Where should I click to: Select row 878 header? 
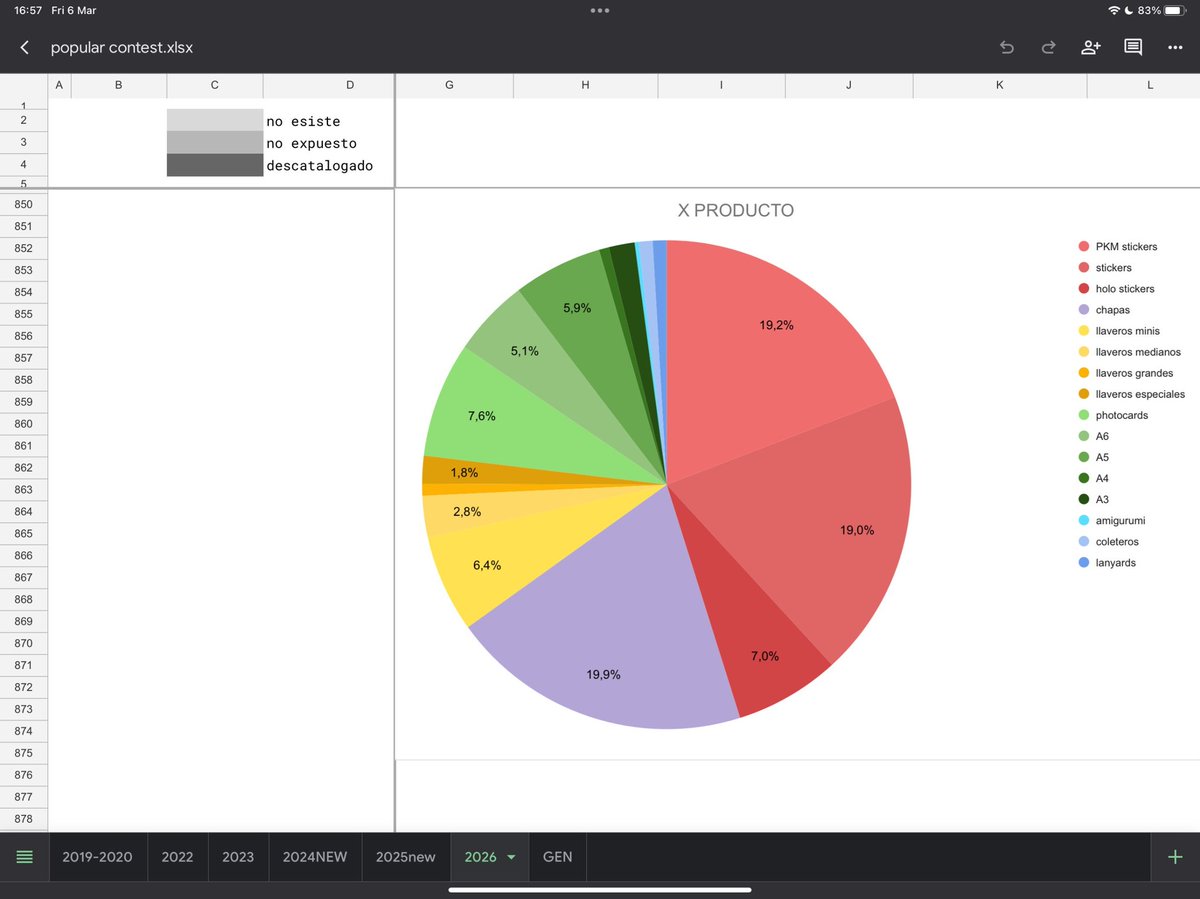pyautogui.click(x=24, y=819)
